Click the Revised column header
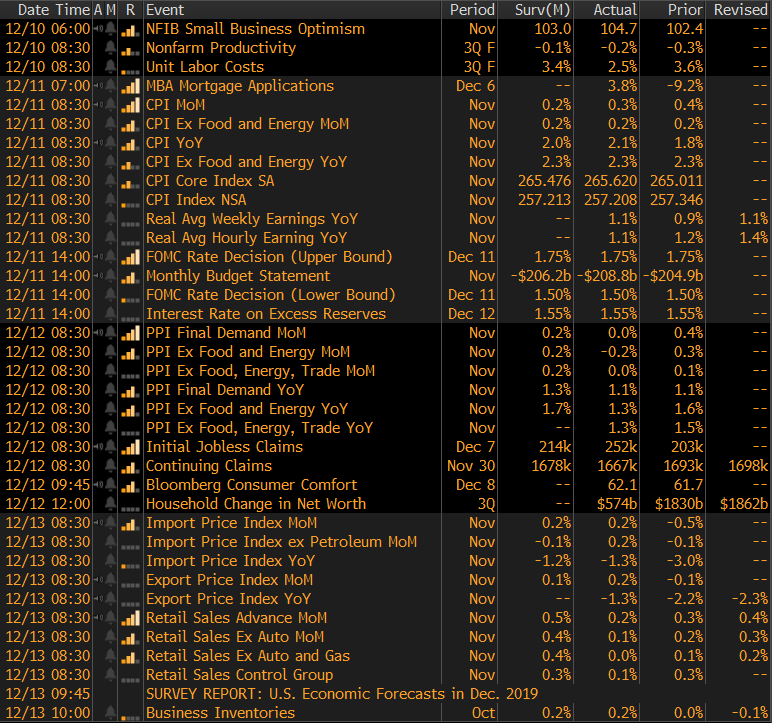Screen dimensions: 772x723 coord(739,9)
